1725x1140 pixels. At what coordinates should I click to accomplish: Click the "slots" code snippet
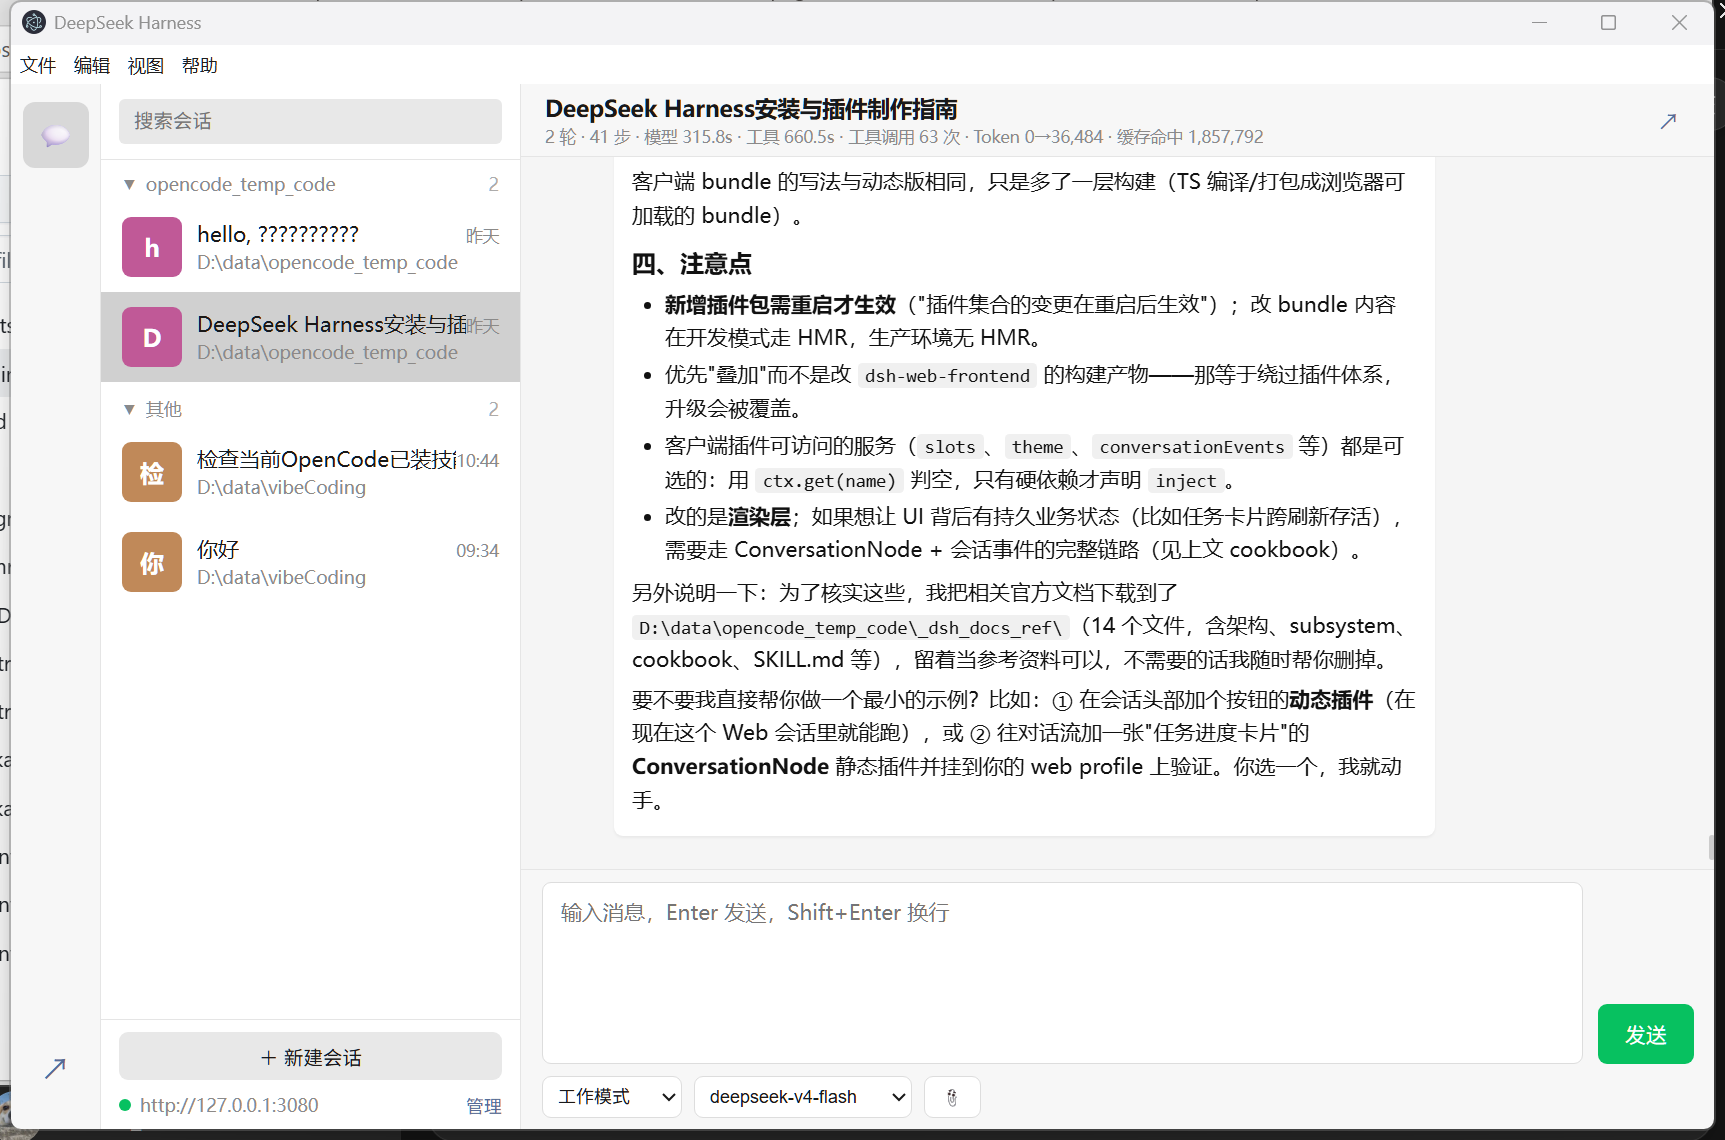(949, 447)
